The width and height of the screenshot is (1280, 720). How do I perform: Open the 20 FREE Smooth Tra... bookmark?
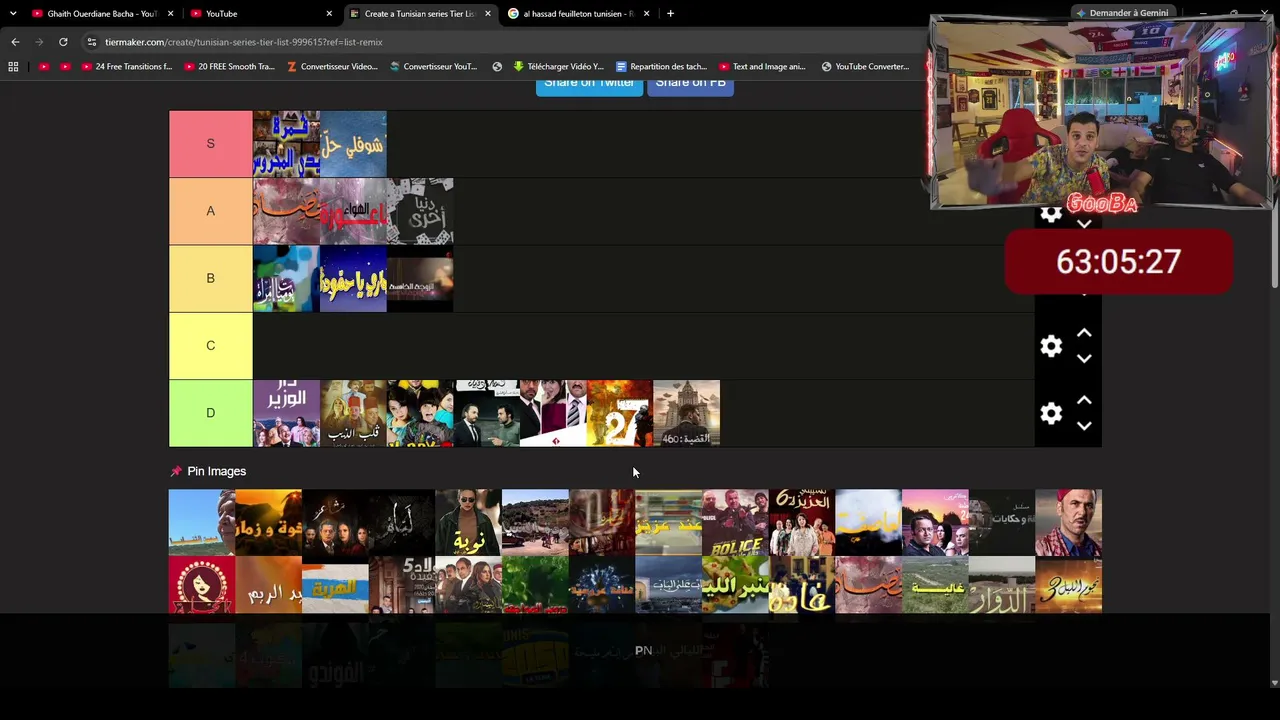tap(228, 67)
